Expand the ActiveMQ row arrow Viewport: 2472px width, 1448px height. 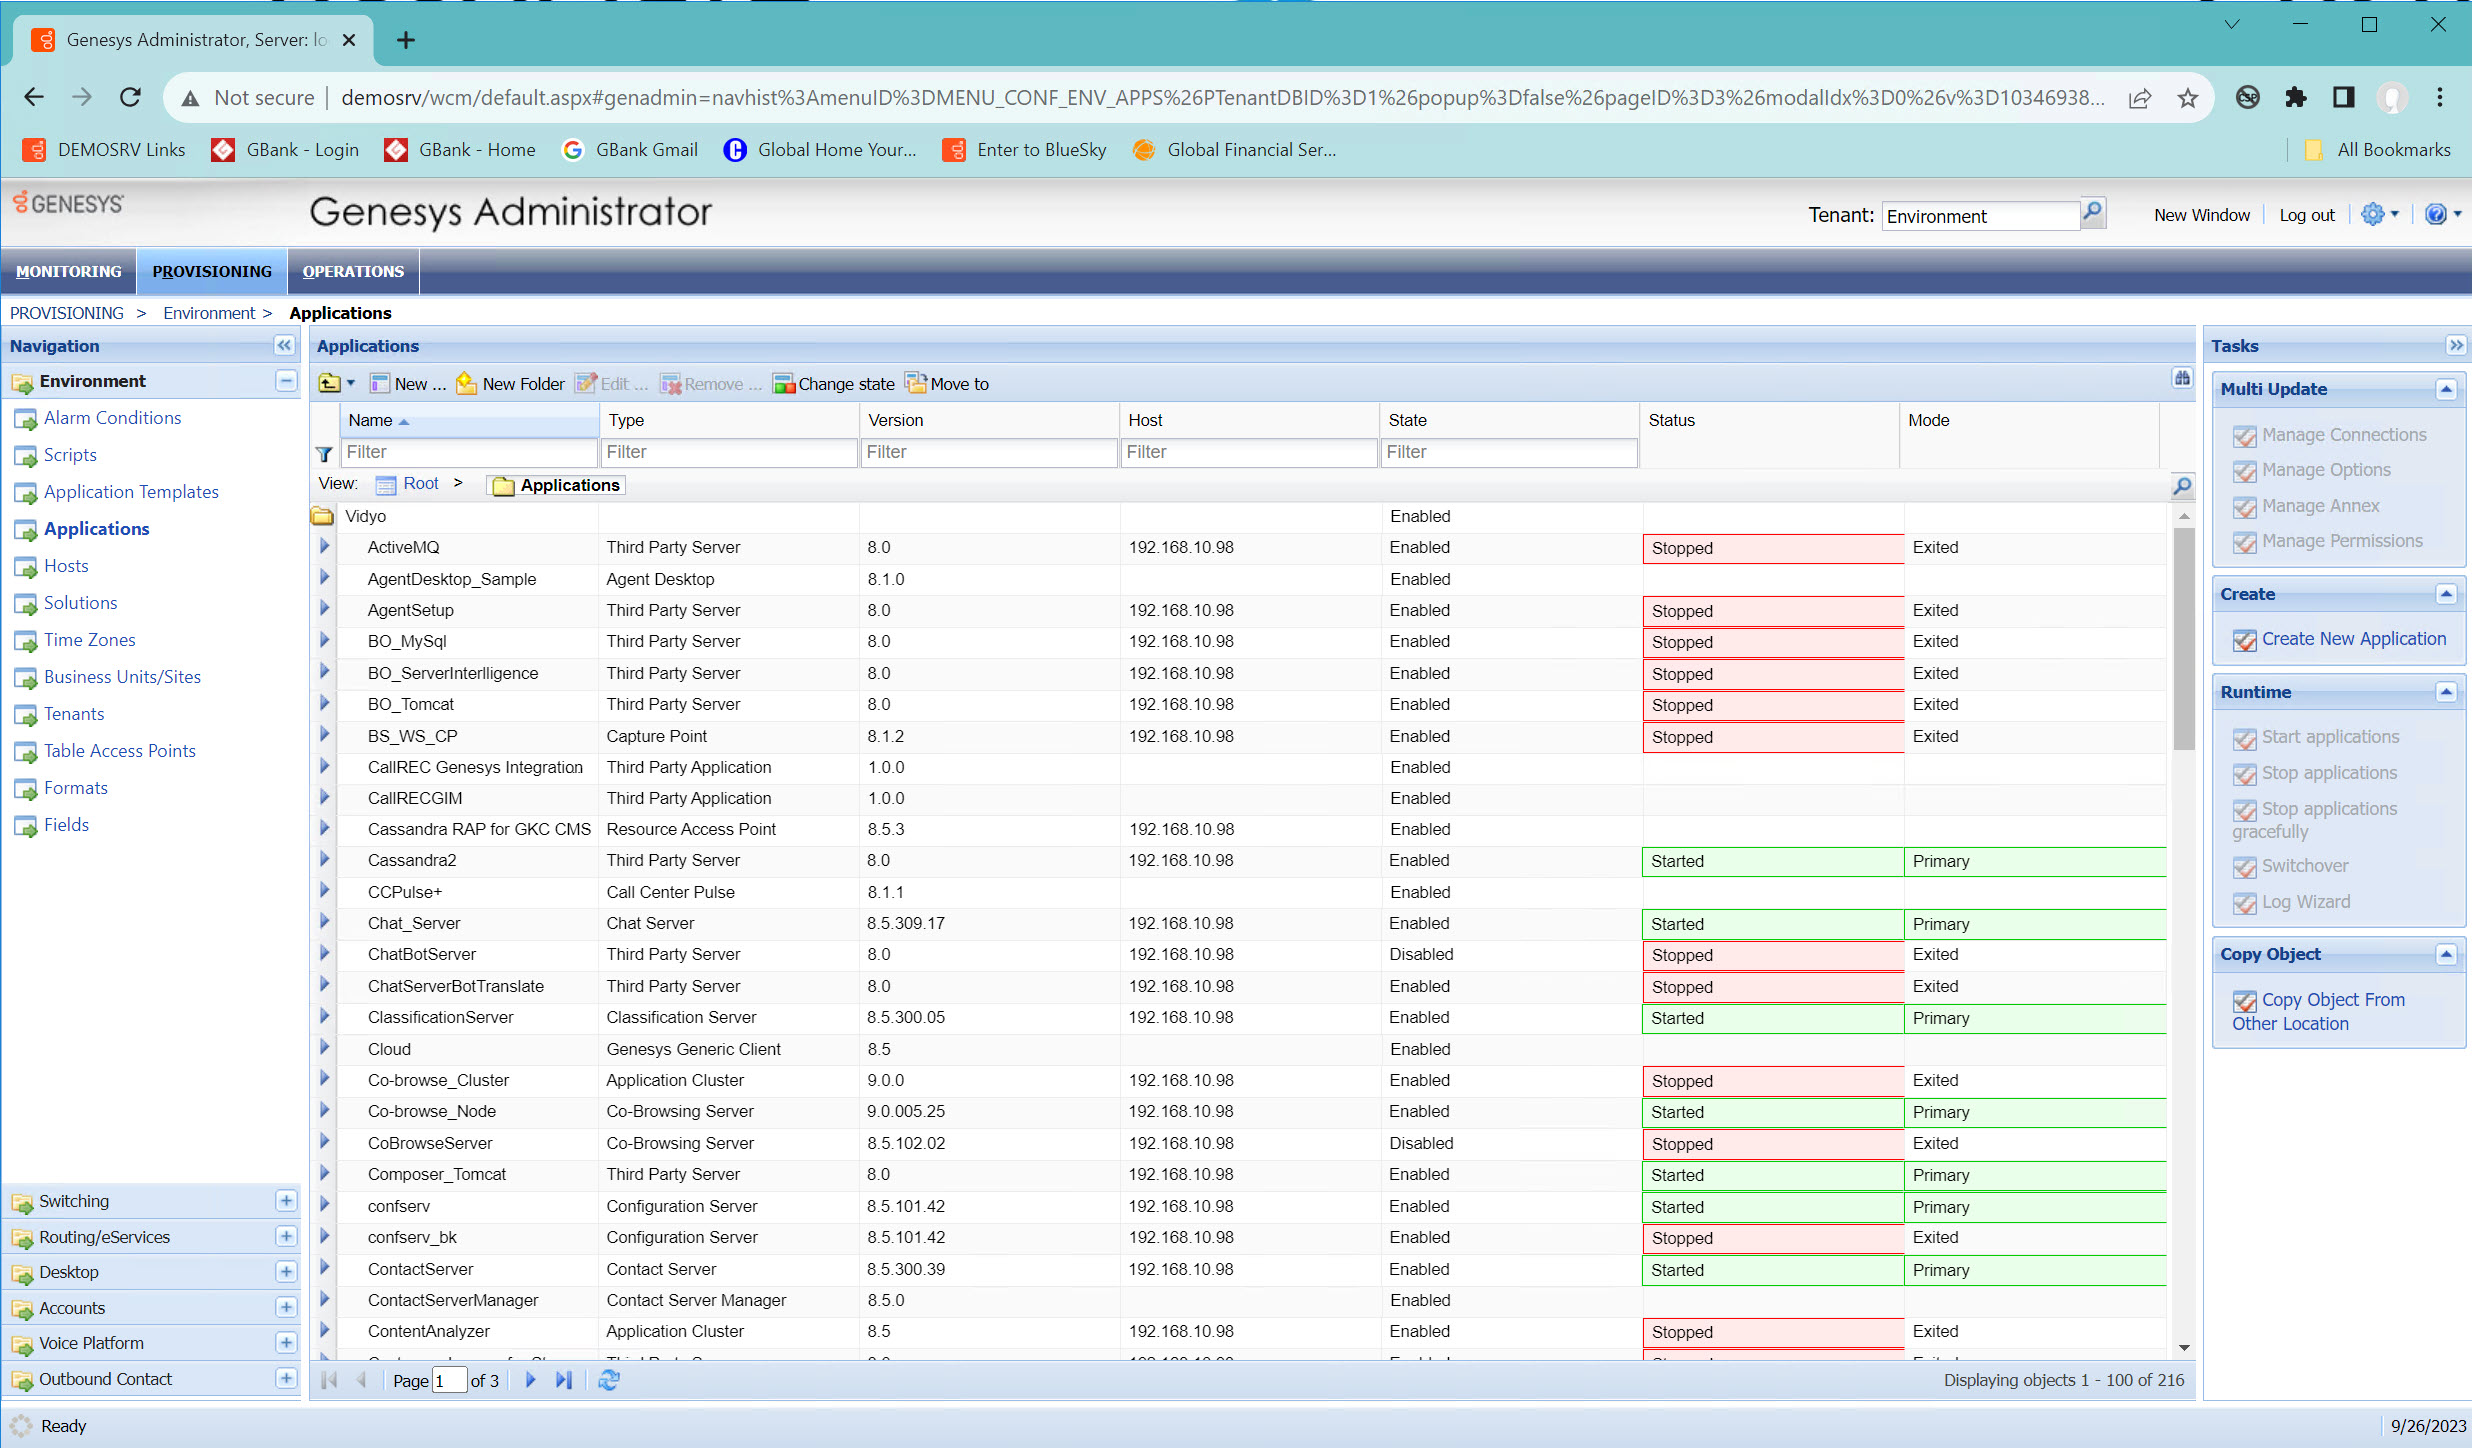pos(324,547)
